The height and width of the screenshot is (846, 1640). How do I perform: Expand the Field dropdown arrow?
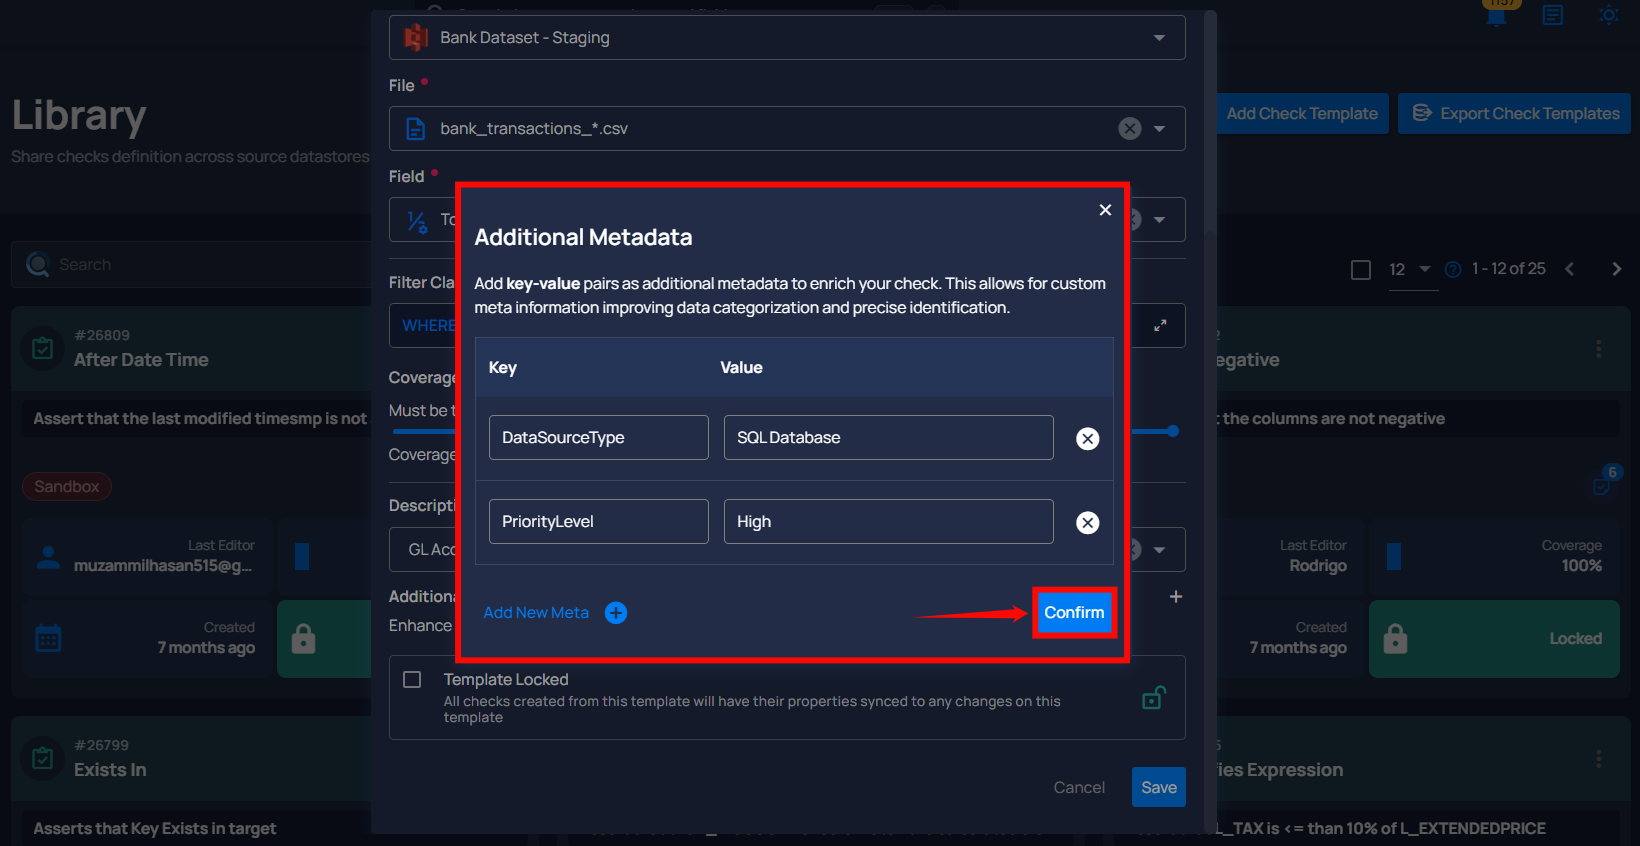tap(1160, 220)
